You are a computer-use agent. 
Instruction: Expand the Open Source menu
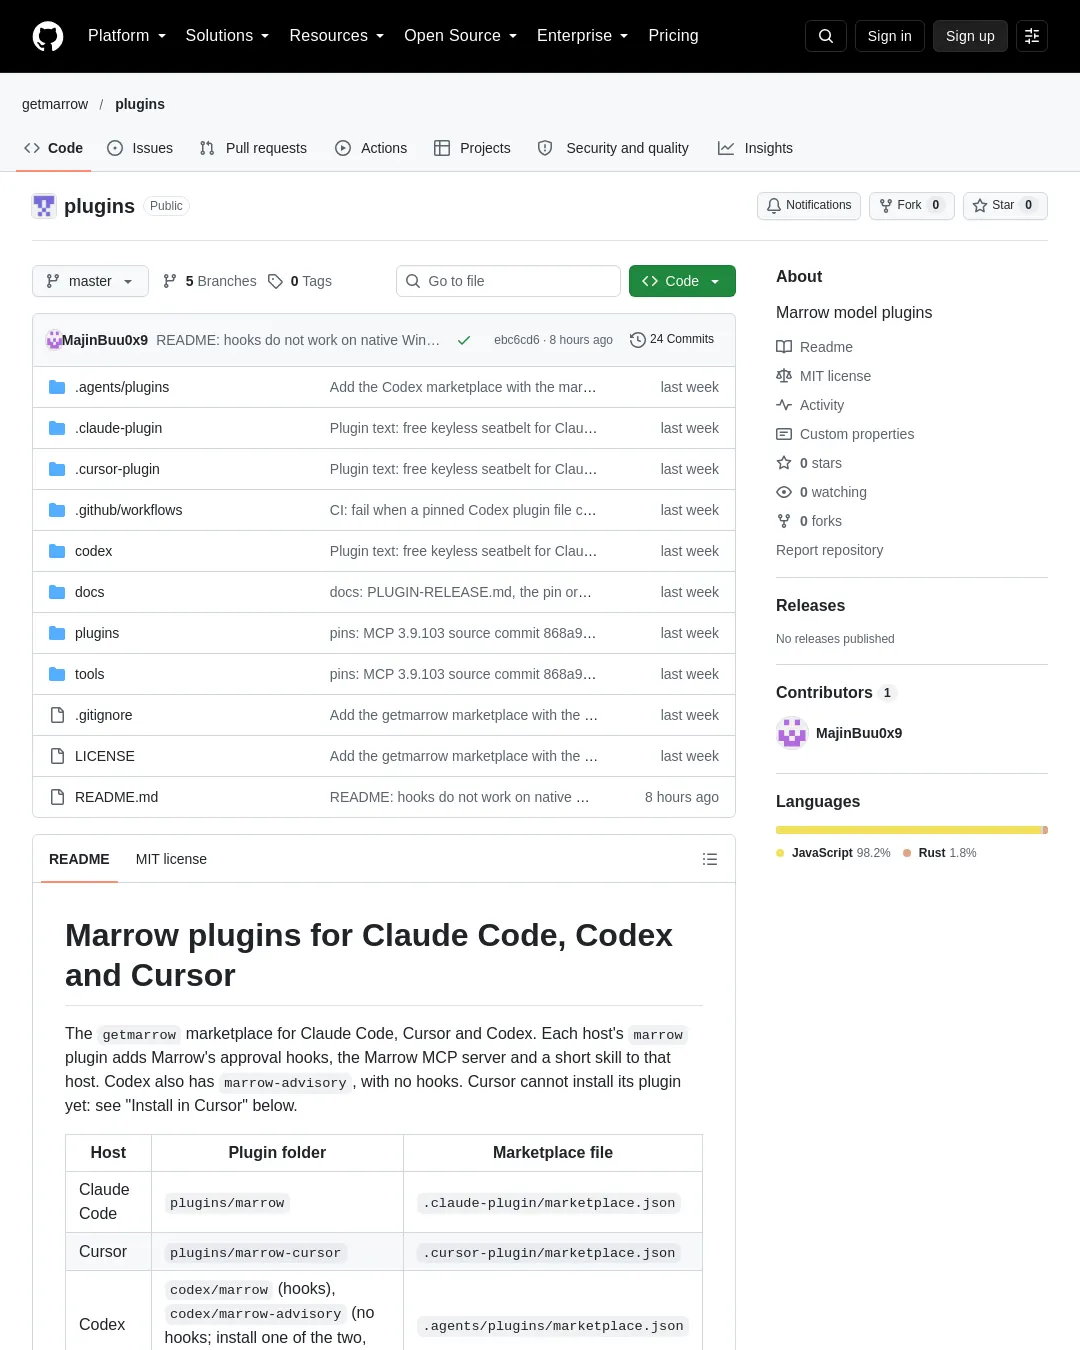tap(460, 36)
